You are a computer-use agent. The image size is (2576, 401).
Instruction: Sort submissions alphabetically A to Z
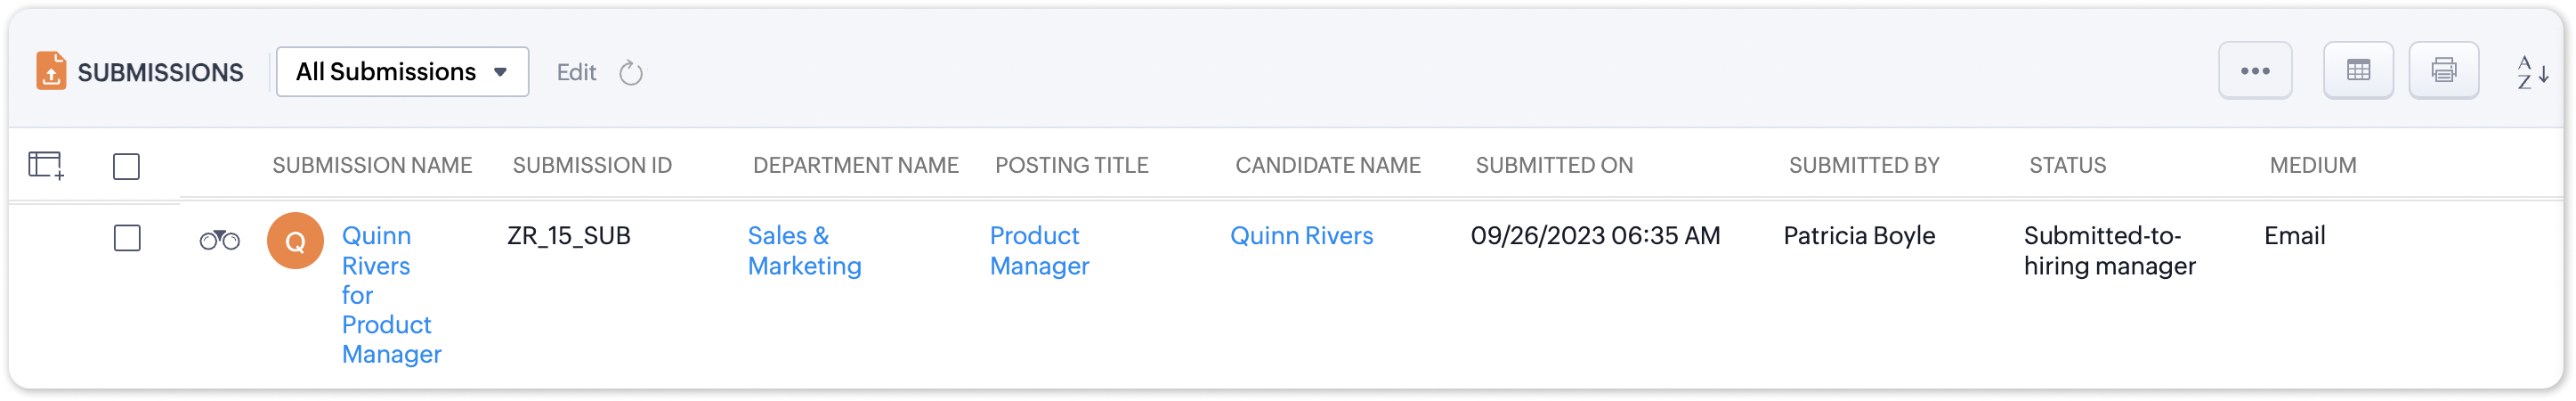[2531, 72]
